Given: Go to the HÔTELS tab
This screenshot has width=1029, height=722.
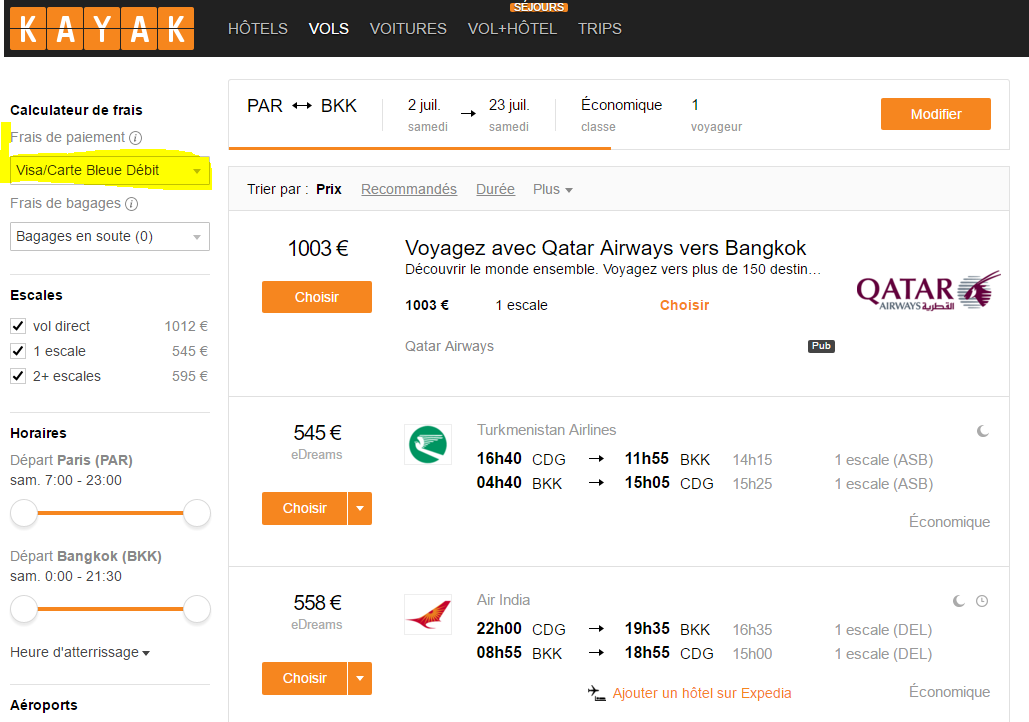Looking at the screenshot, I should (x=258, y=29).
